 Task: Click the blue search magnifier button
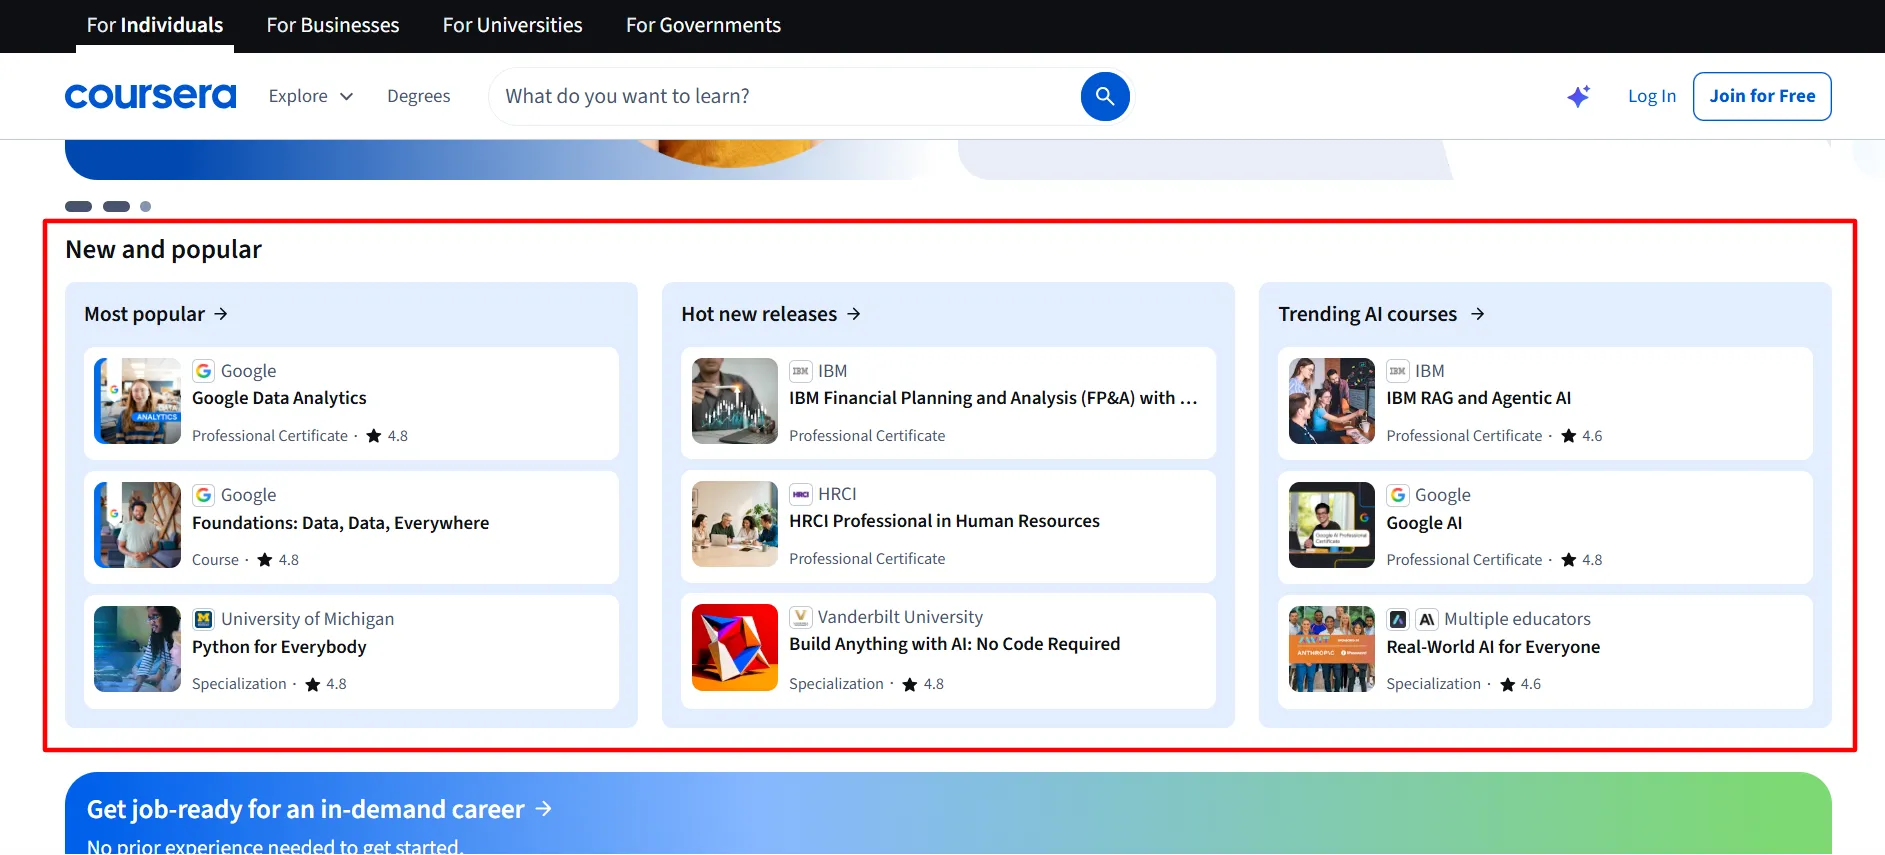[1105, 96]
